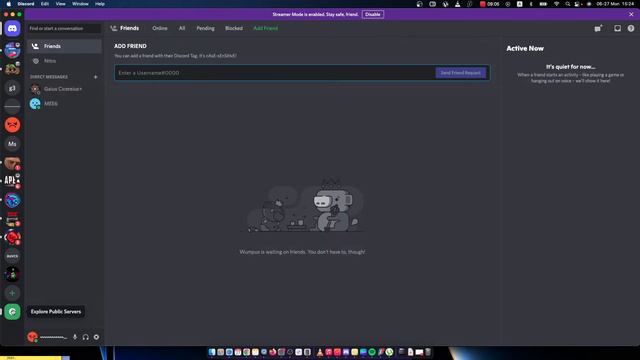Switch to the Online tab
This screenshot has height=360, width=640.
point(160,28)
